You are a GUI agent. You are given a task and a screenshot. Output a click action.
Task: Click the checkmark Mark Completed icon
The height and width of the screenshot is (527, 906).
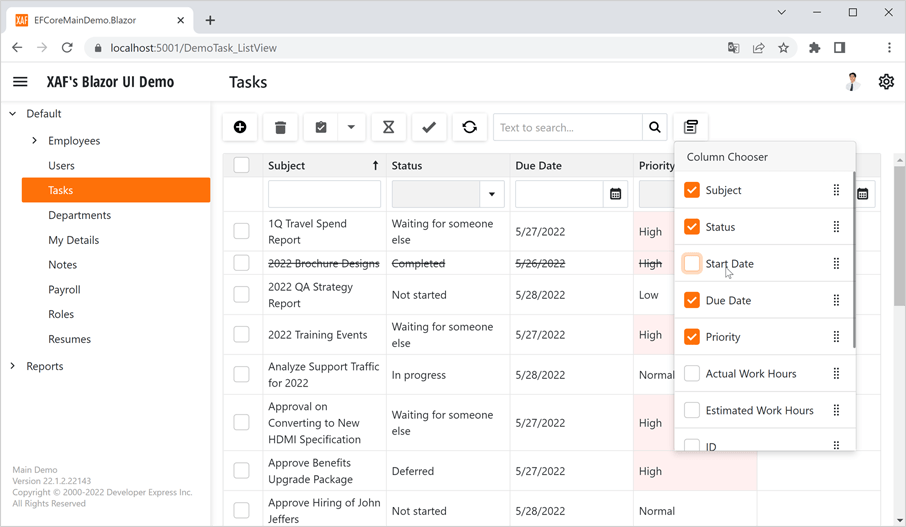click(428, 127)
